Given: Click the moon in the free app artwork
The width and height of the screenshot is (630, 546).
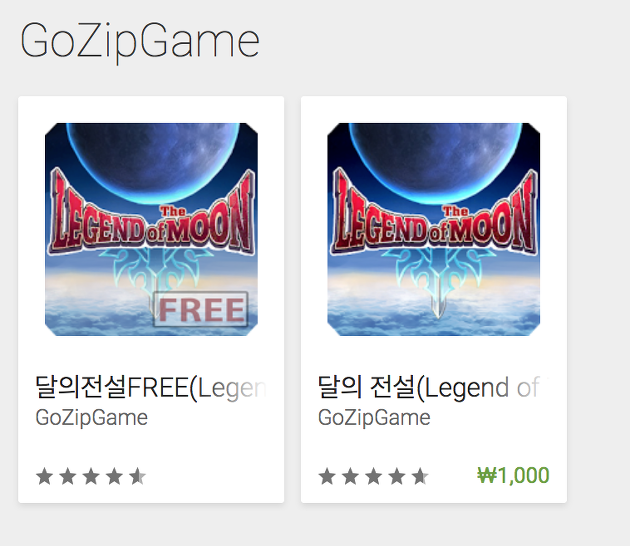Looking at the screenshot, I should 154,159.
